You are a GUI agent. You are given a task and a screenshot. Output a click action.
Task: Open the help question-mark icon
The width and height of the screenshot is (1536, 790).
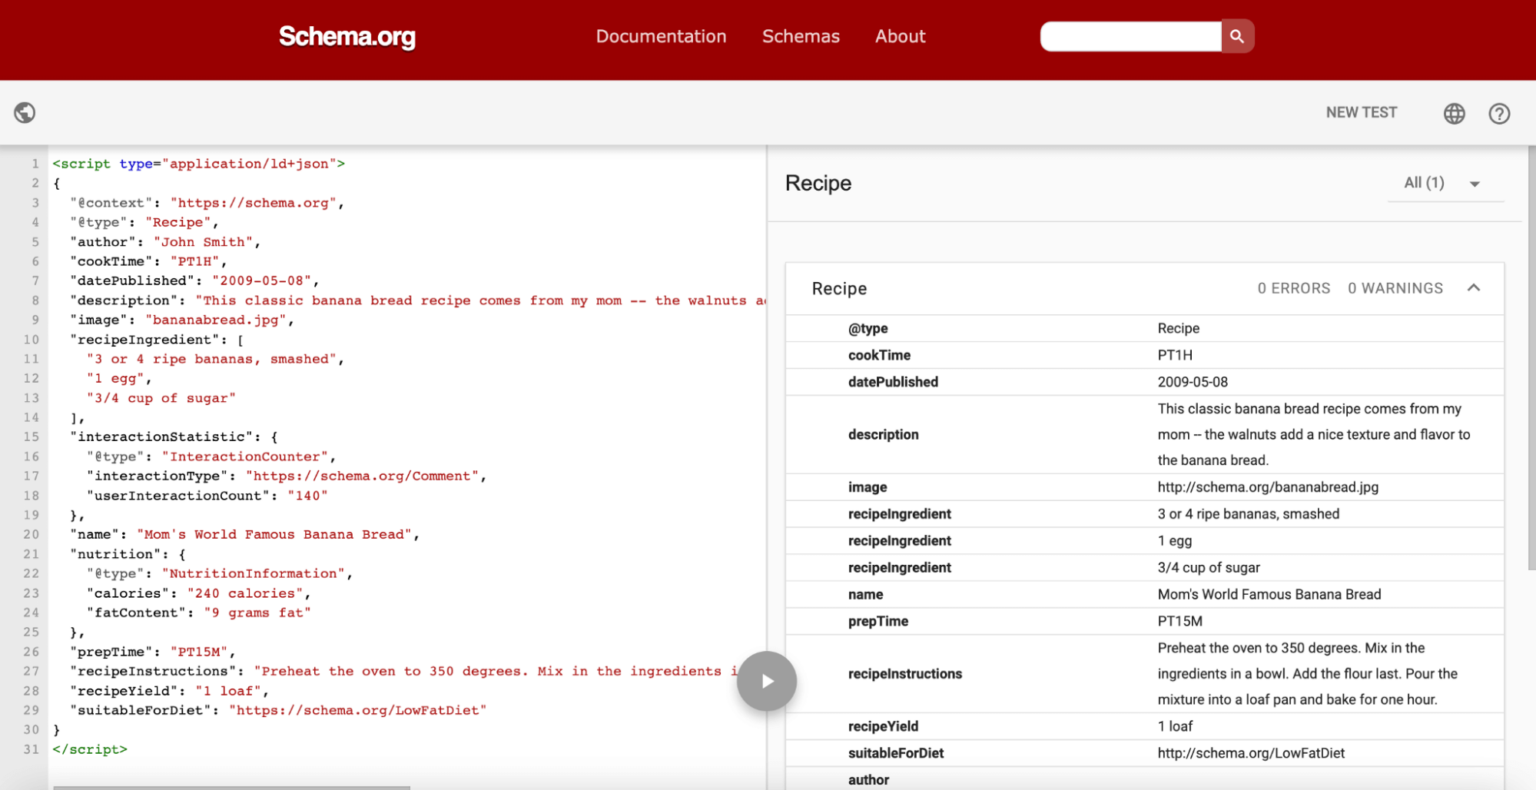point(1499,113)
